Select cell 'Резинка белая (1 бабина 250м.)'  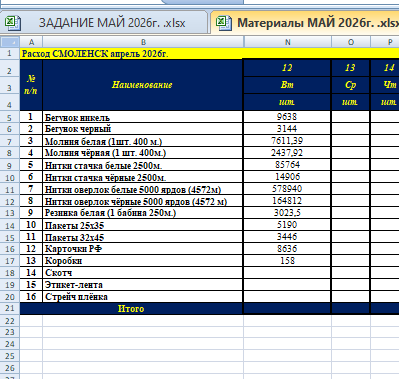click(x=143, y=213)
